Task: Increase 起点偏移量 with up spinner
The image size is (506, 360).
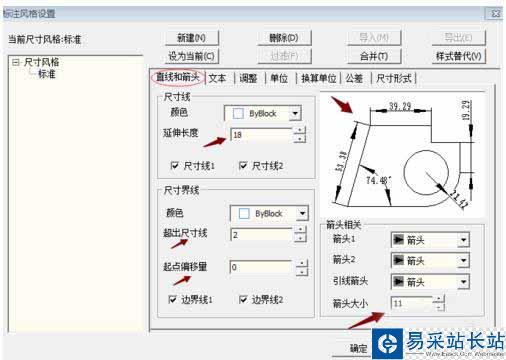Action: [x=302, y=263]
